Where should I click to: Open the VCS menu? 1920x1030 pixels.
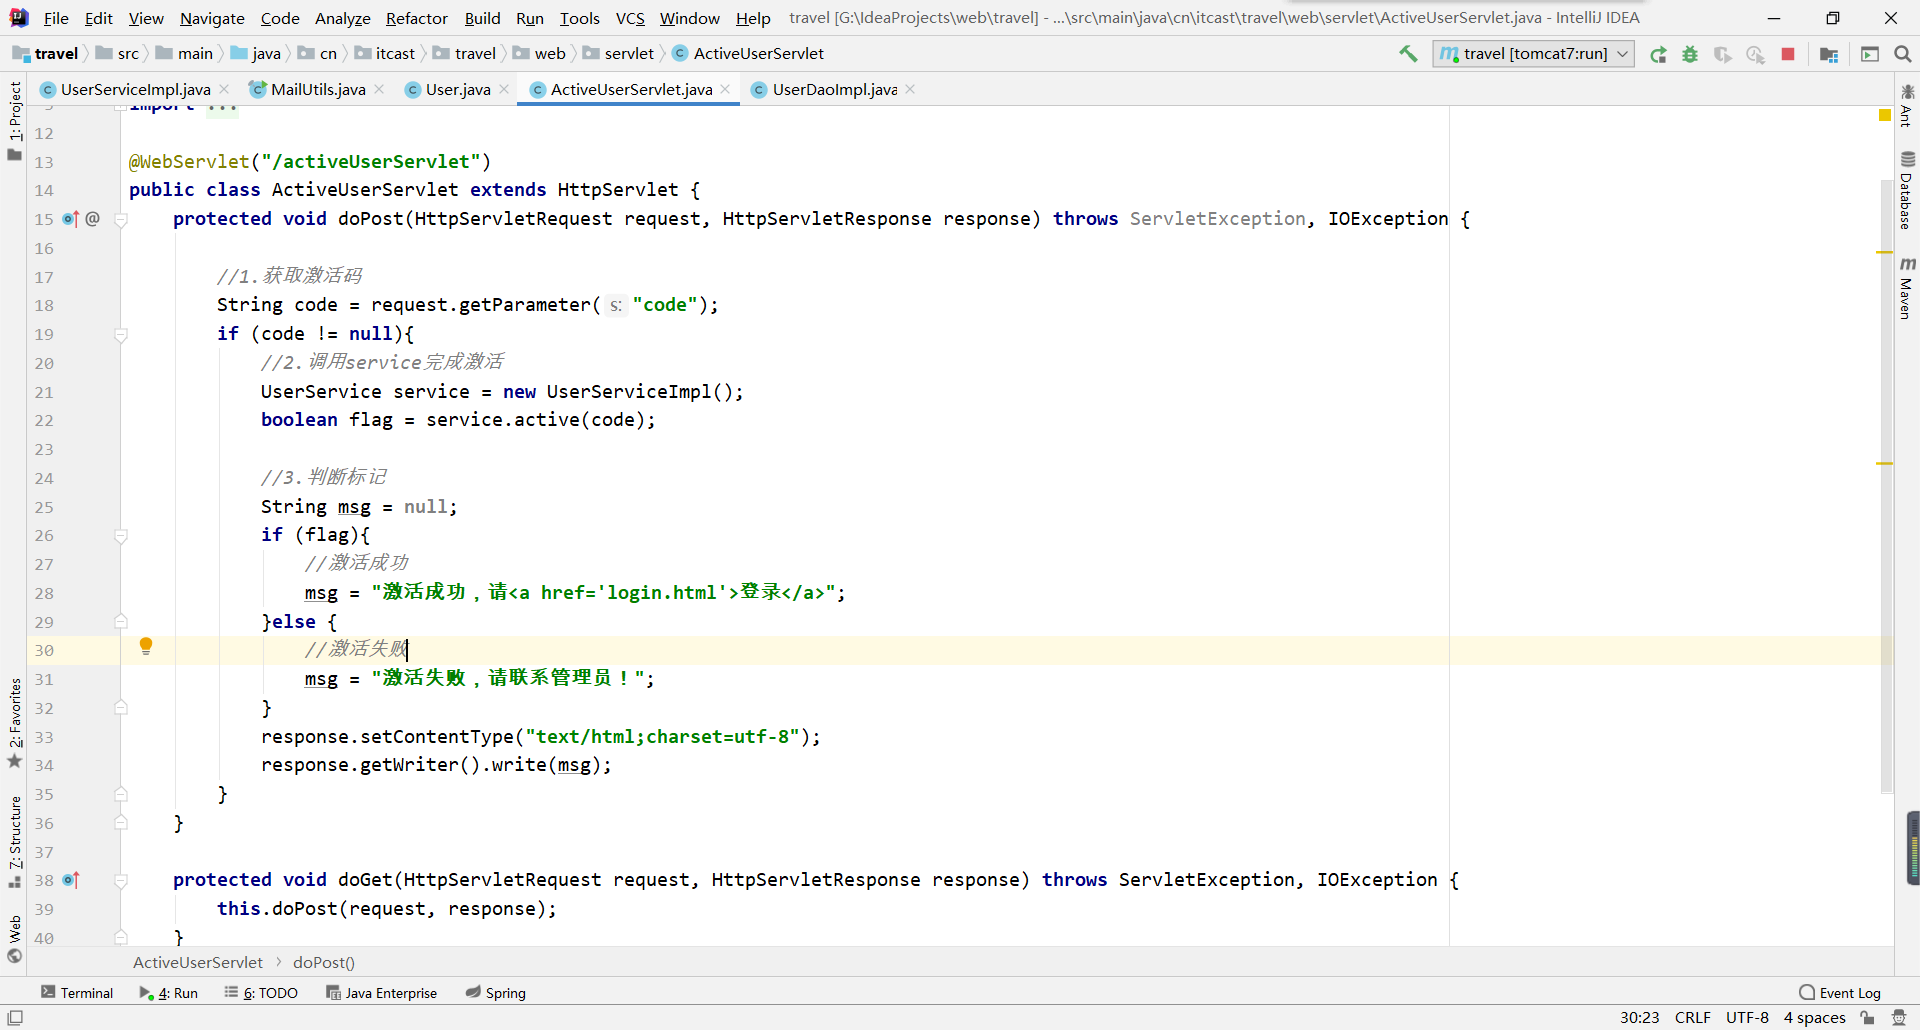[630, 18]
